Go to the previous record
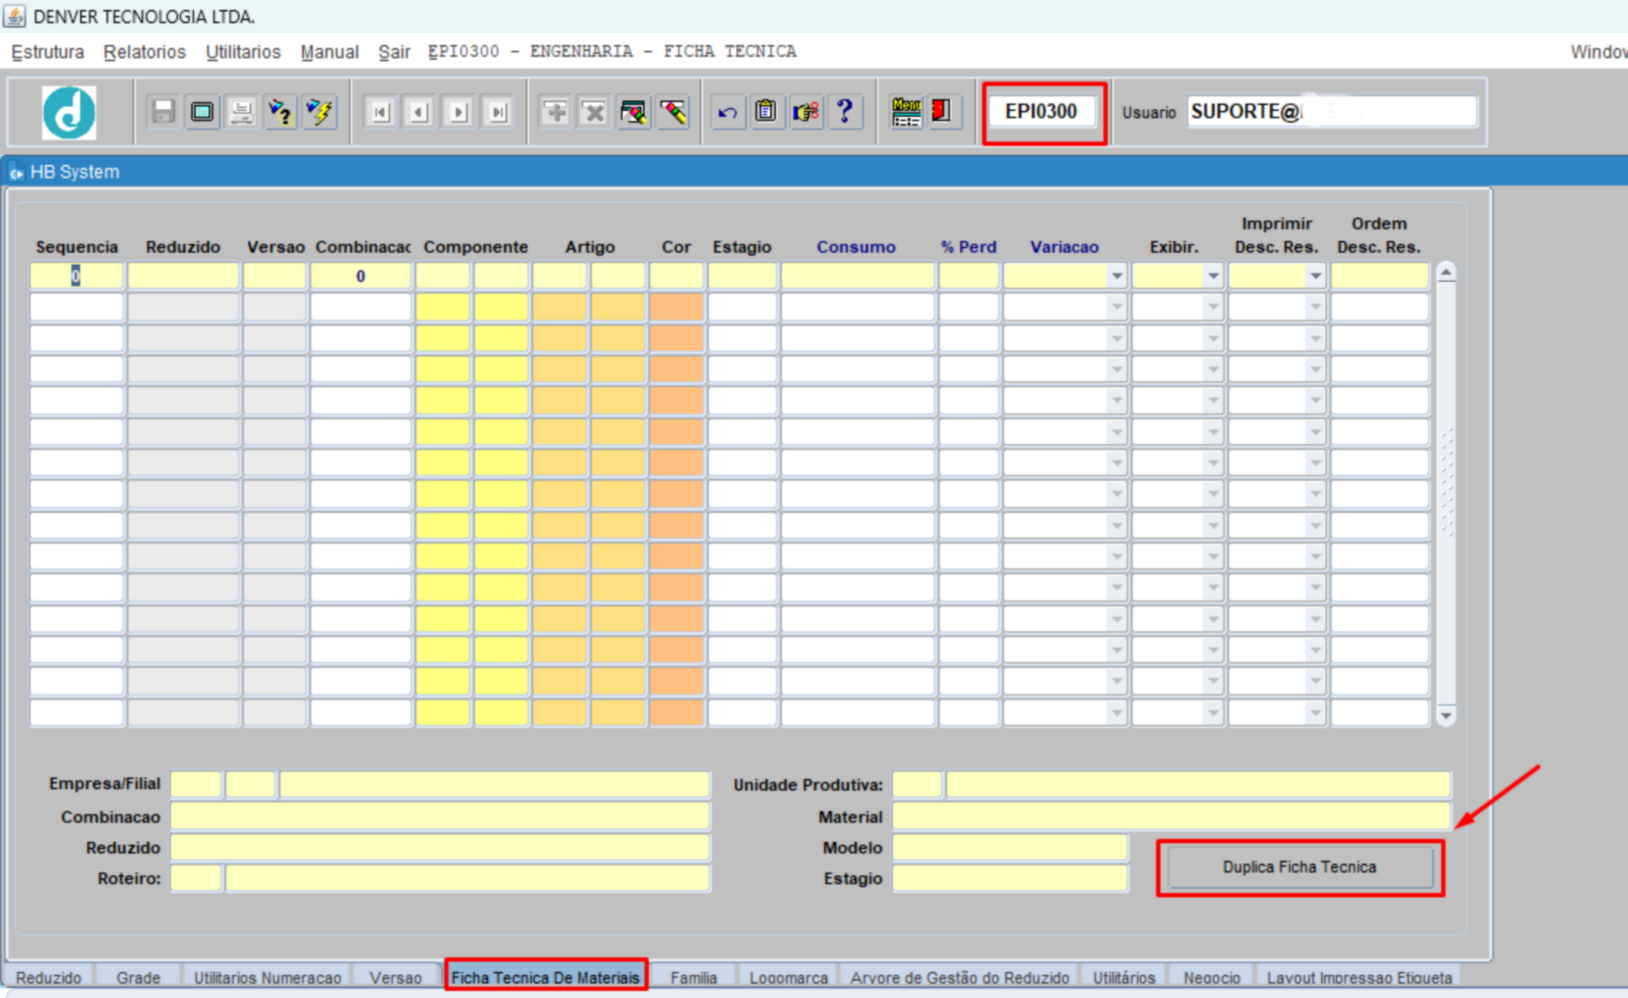The width and height of the screenshot is (1628, 998). tap(419, 112)
